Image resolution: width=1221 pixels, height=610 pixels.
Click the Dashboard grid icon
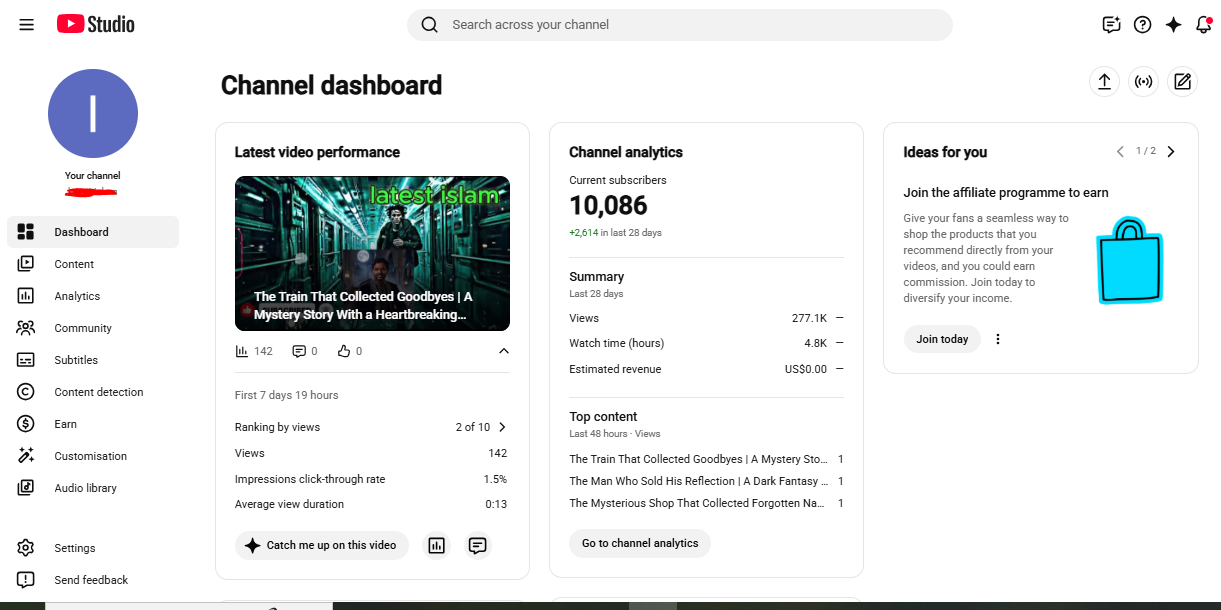point(26,232)
